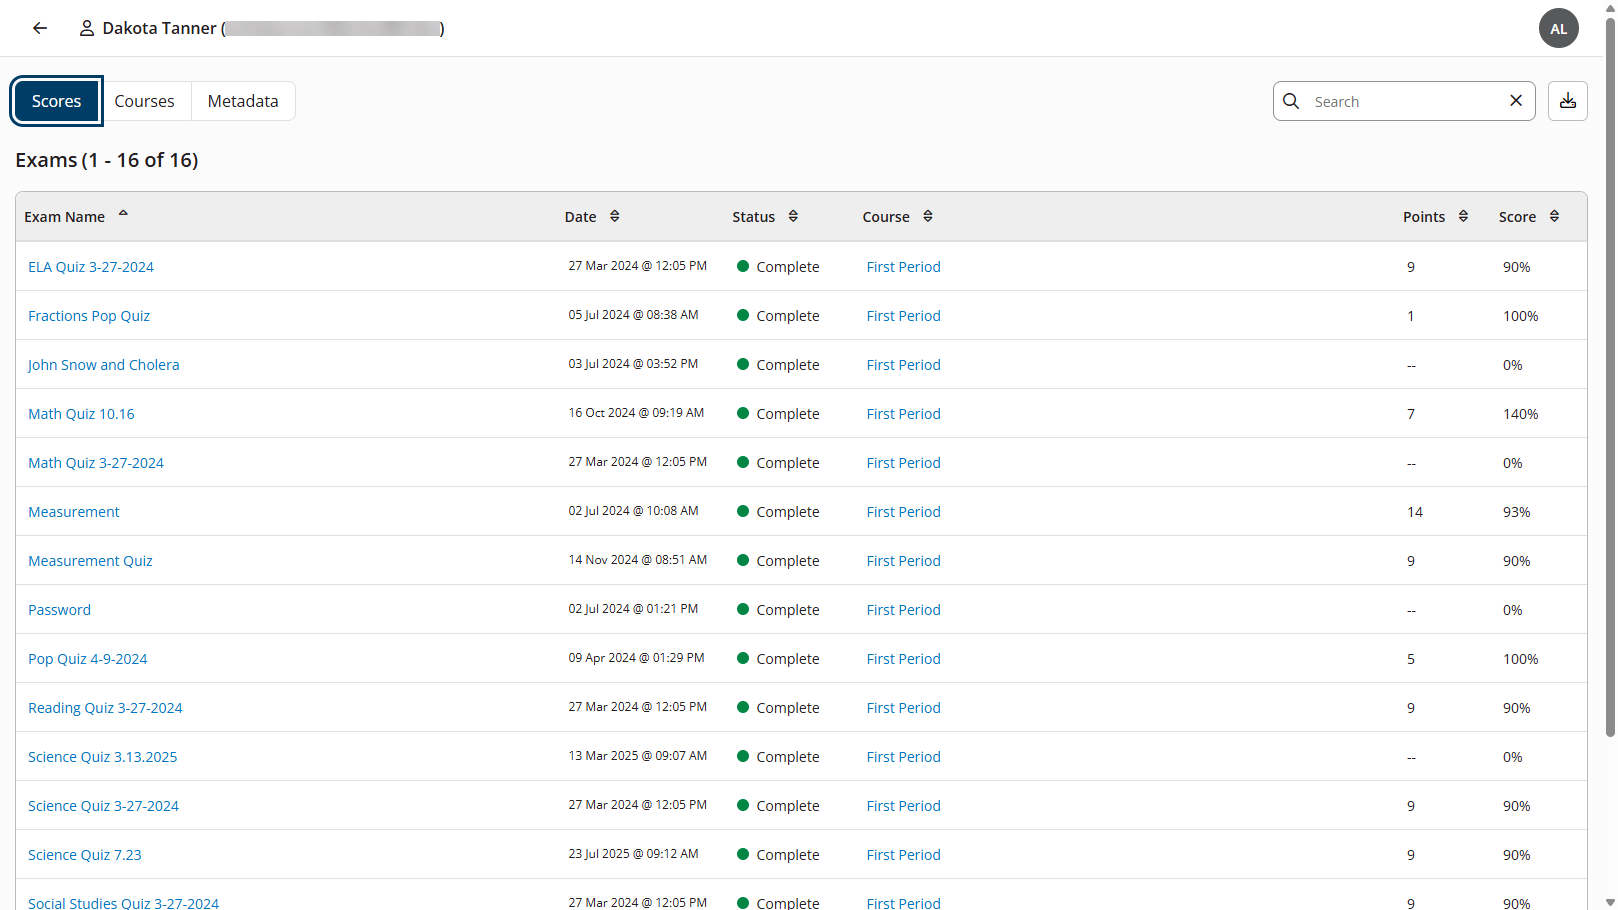Image resolution: width=1618 pixels, height=910 pixels.
Task: Open the Fractions Pop Quiz exam
Action: [x=89, y=315]
